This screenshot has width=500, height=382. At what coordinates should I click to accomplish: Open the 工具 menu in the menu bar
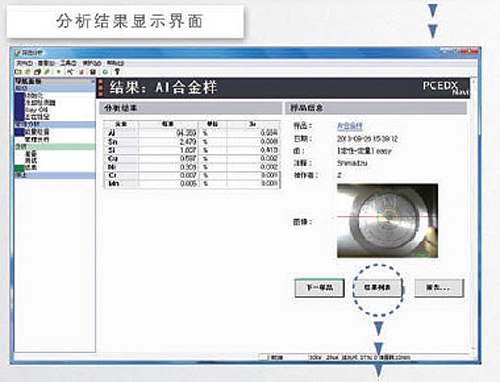tap(68, 63)
